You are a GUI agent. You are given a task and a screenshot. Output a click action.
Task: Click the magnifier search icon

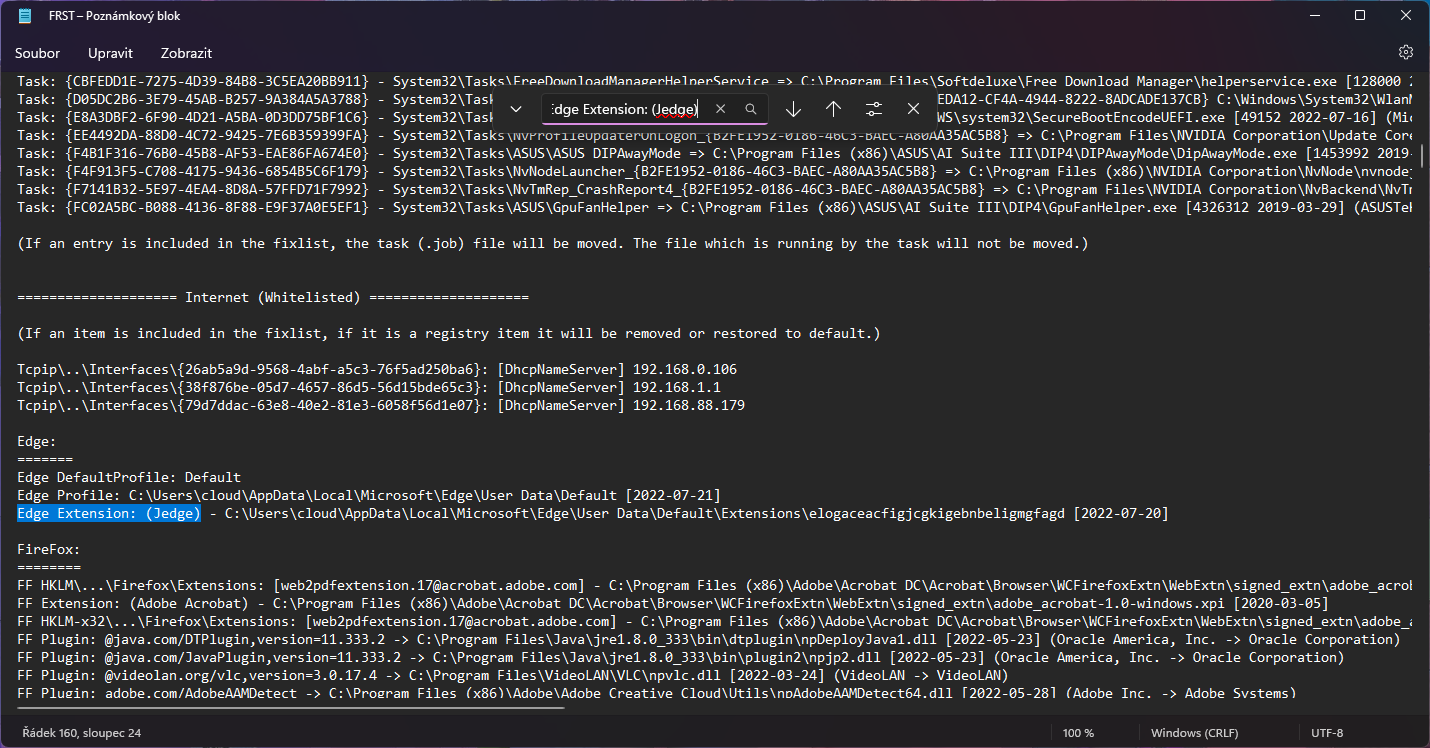(x=751, y=109)
